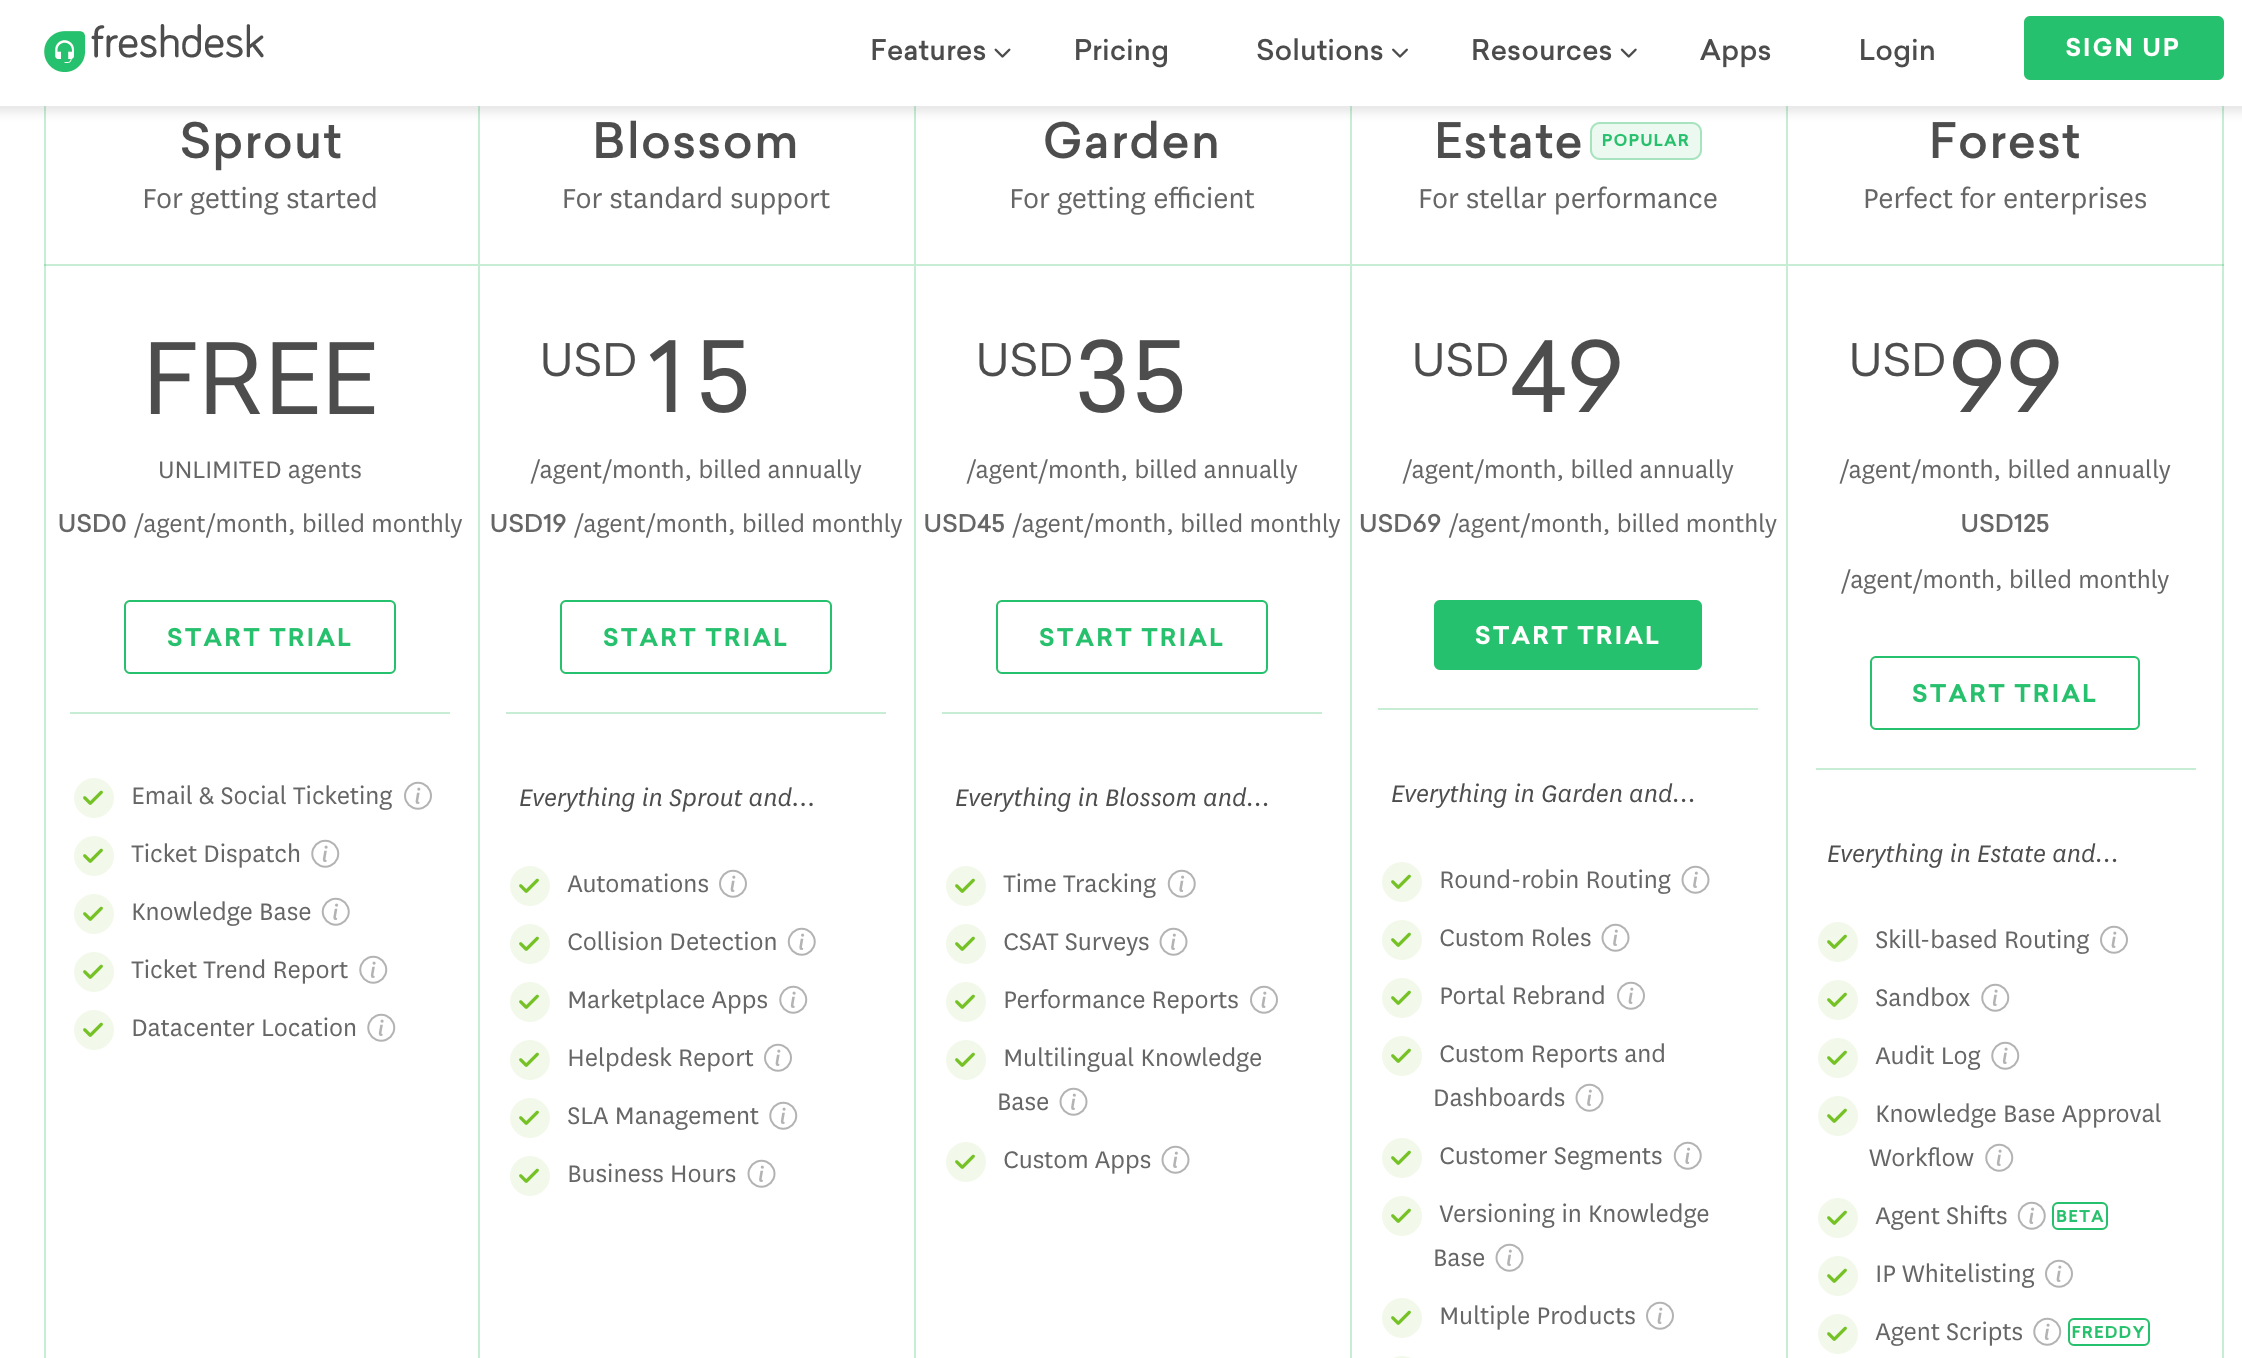Show info for Collision Detection feature
The height and width of the screenshot is (1358, 2242).
click(x=802, y=942)
